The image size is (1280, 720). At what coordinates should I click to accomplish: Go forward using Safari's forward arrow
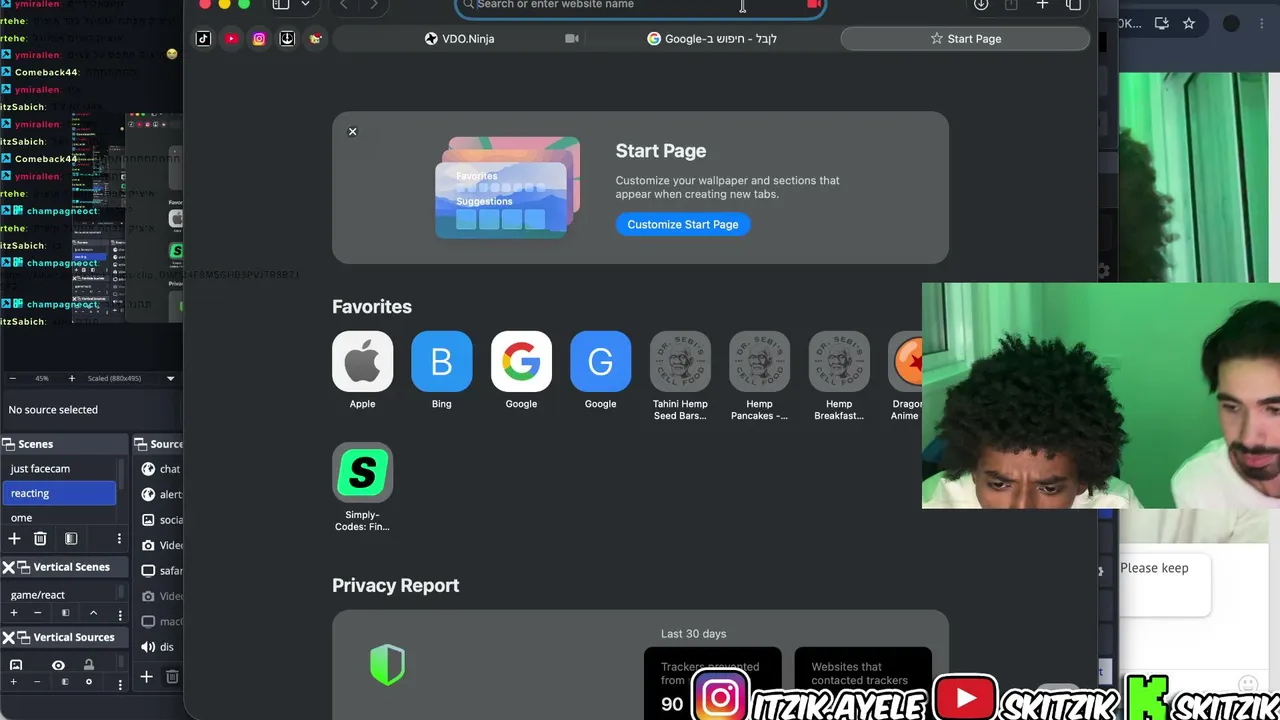click(x=374, y=5)
